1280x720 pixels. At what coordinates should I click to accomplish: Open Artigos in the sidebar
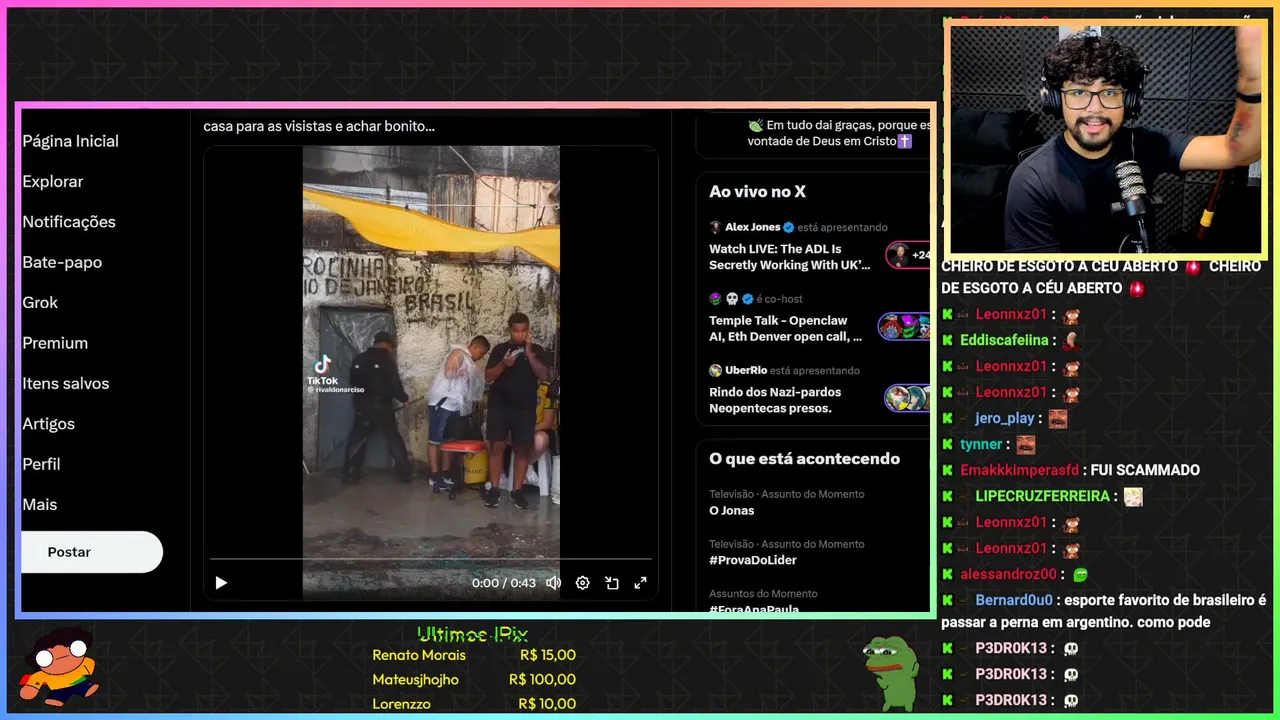[49, 424]
